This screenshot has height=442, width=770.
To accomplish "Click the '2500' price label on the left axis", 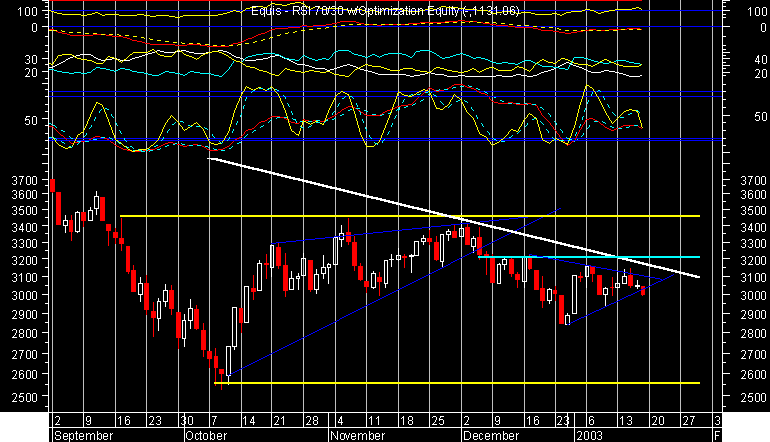I will (25, 397).
